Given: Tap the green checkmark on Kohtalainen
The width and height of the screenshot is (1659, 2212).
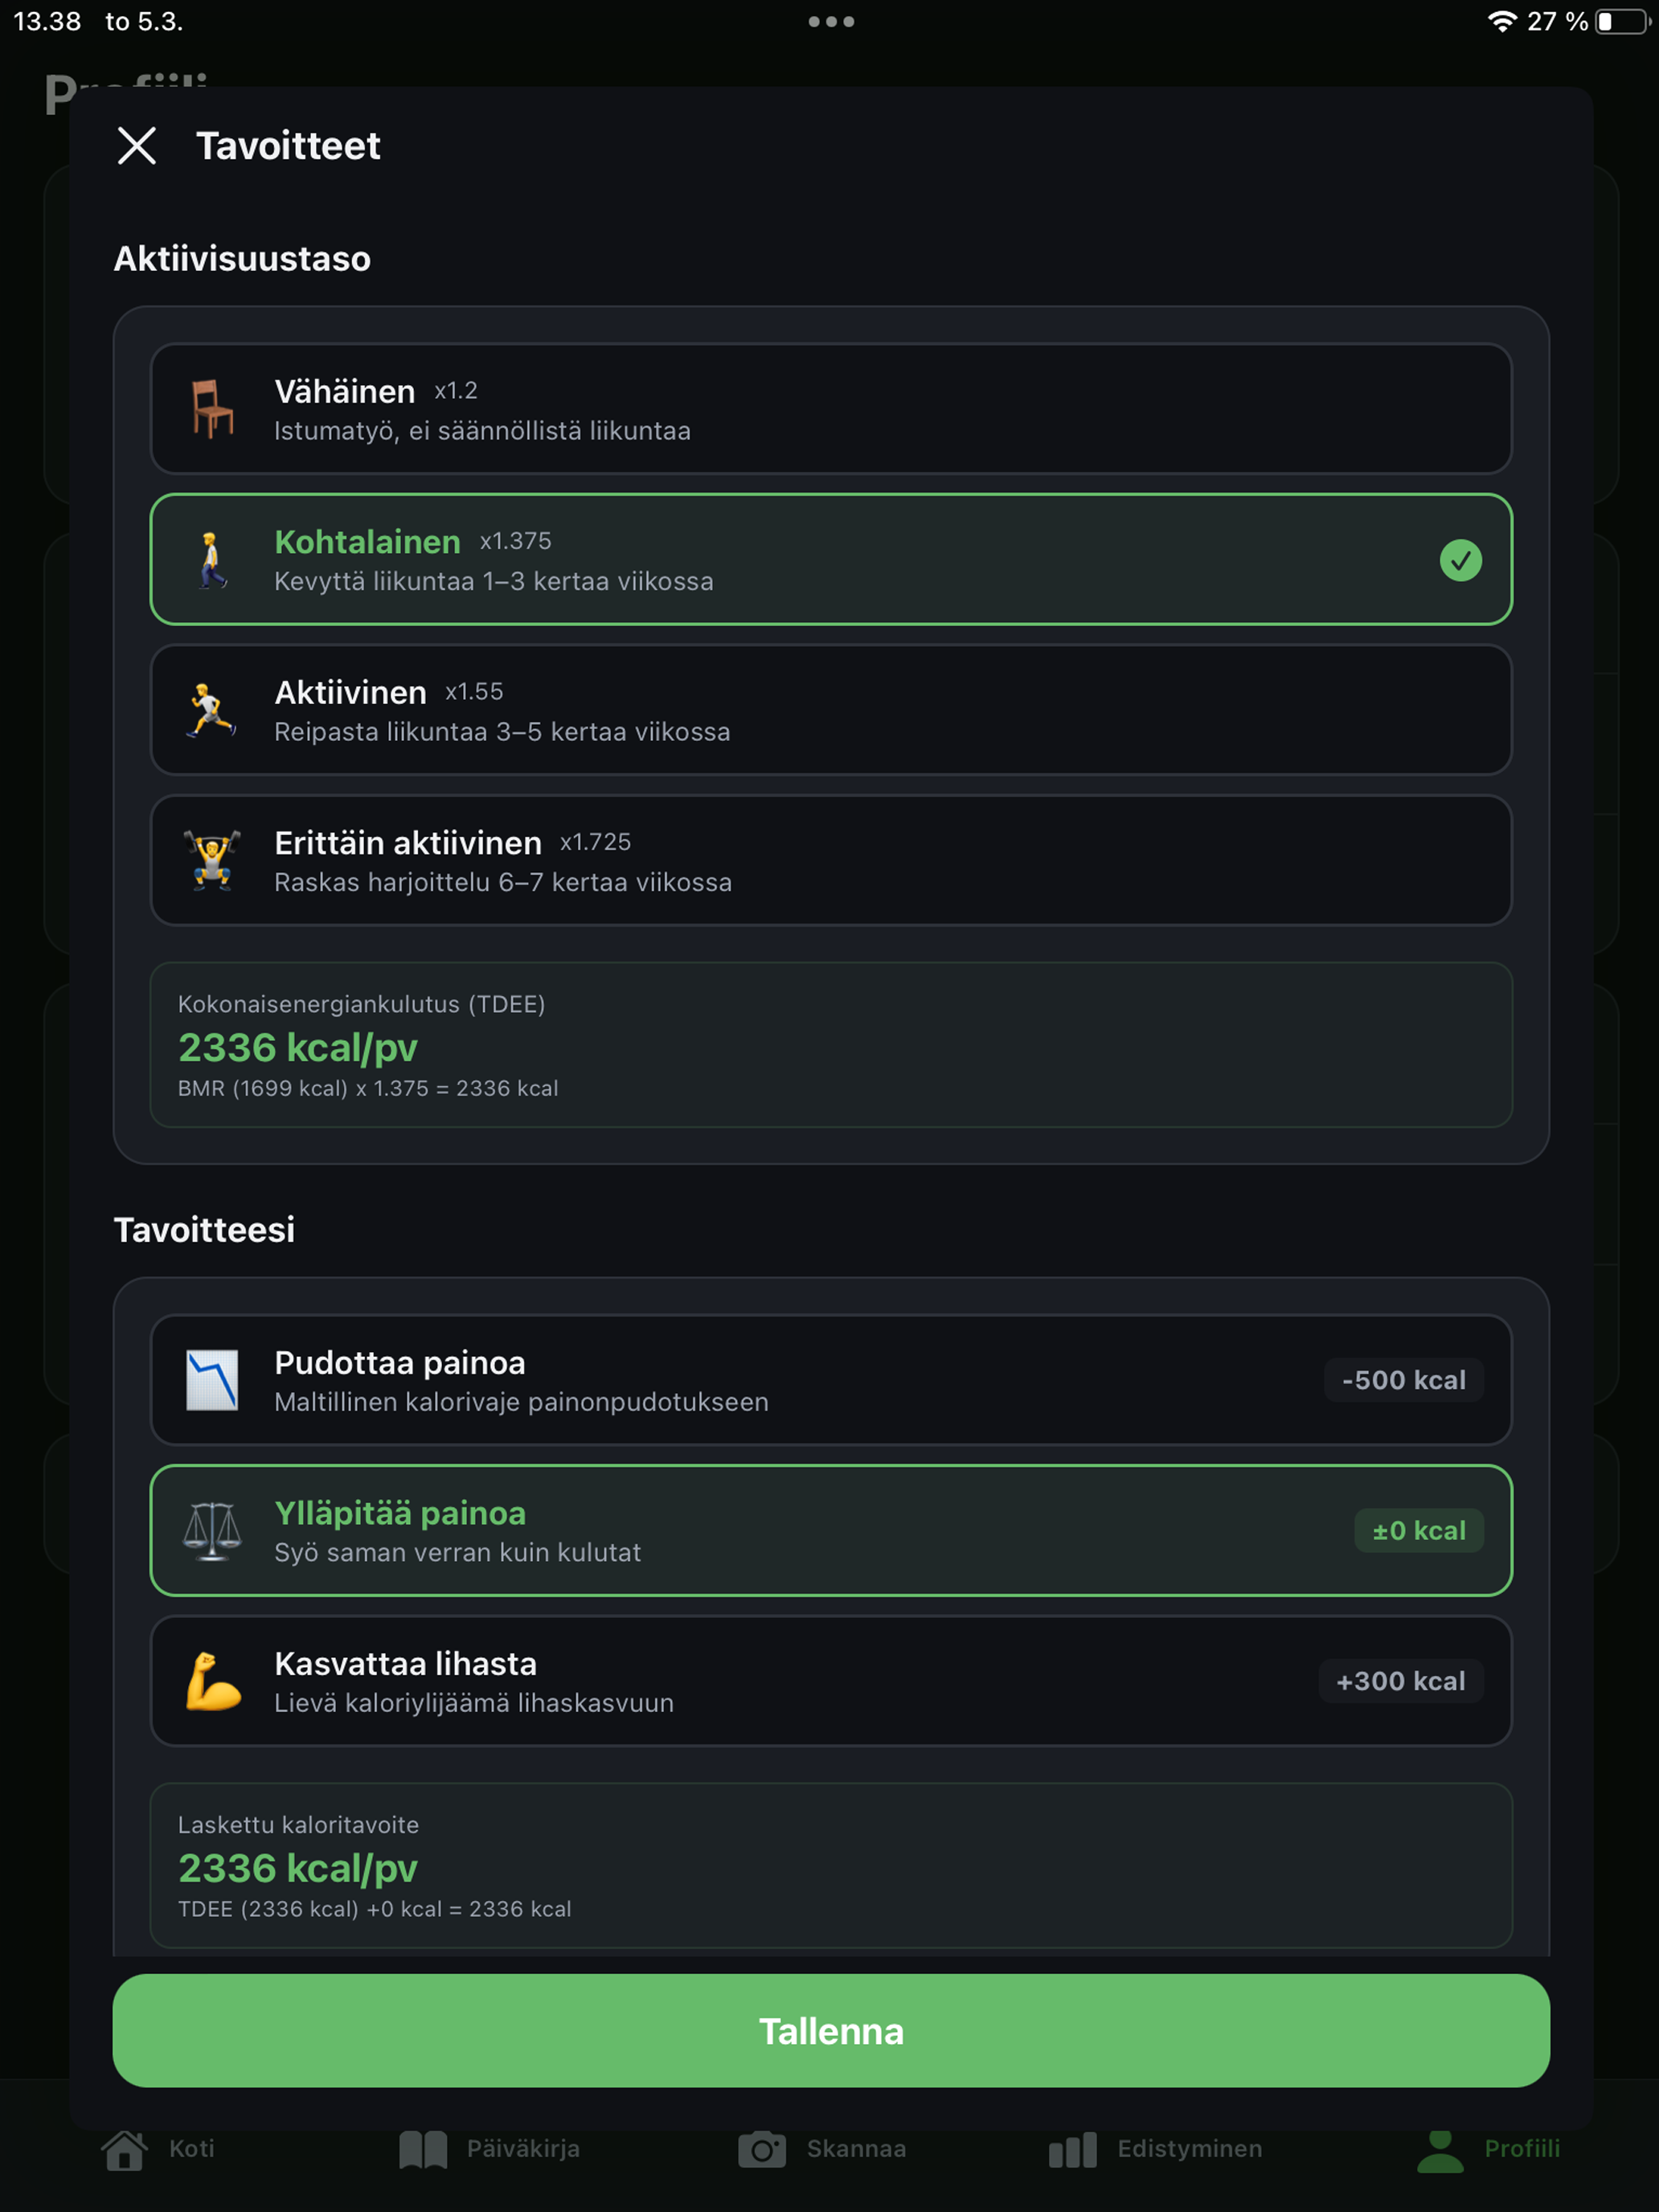Looking at the screenshot, I should tap(1460, 560).
